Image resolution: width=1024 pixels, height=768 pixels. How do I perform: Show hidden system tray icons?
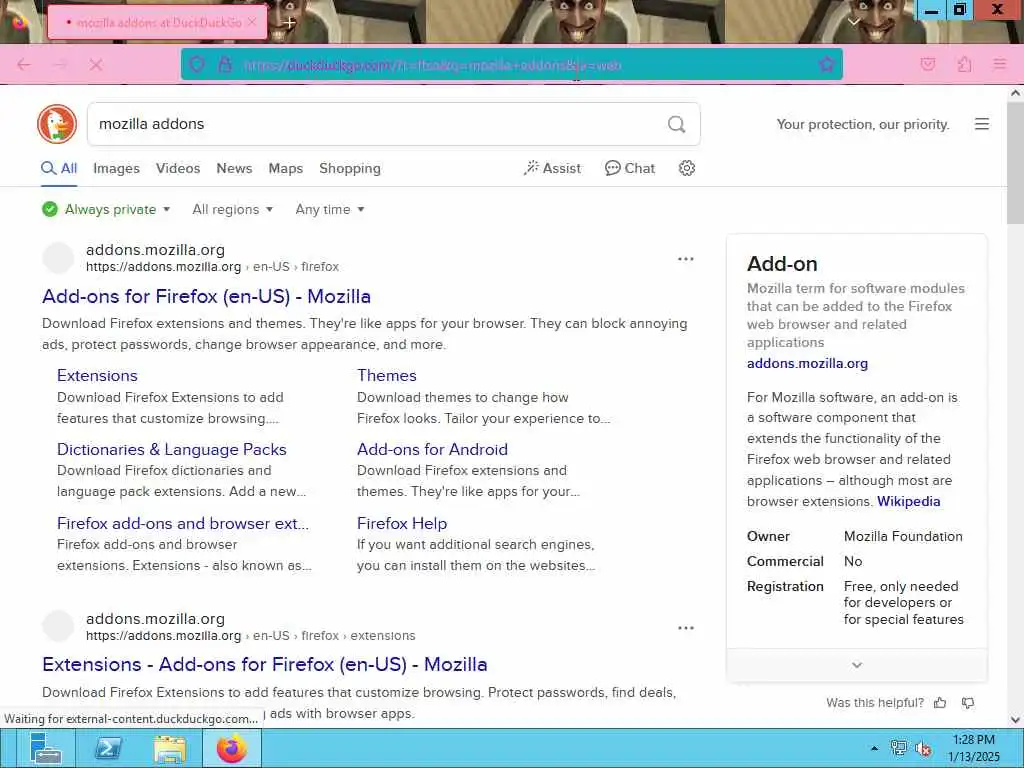[x=874, y=748]
